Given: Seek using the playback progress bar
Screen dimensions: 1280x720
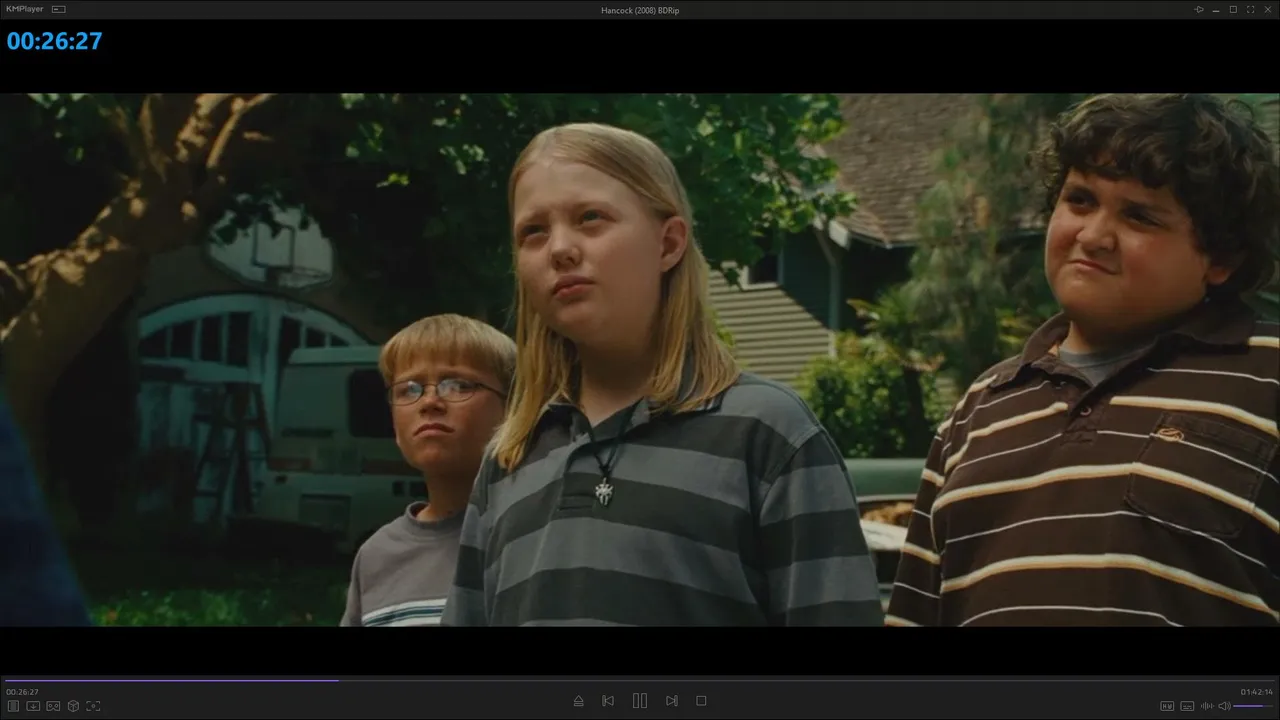Looking at the screenshot, I should (x=640, y=680).
